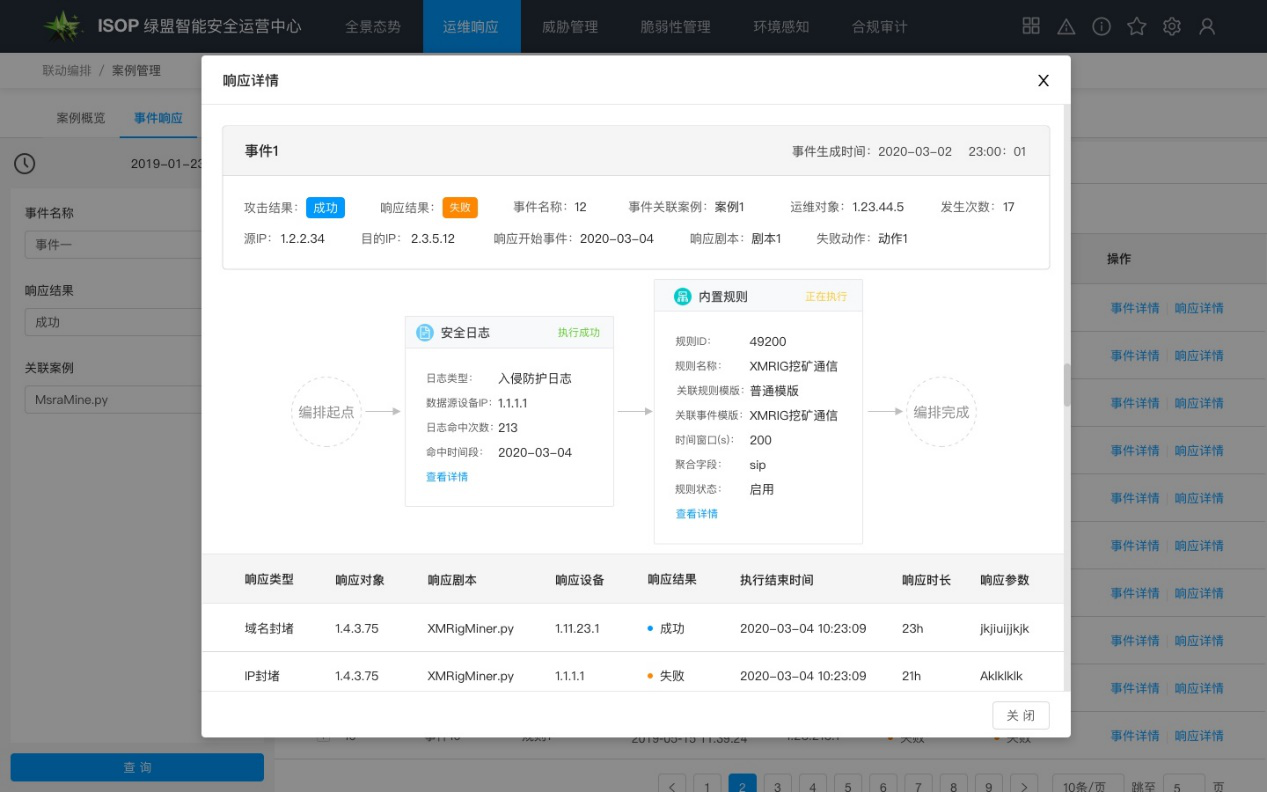Click the 规则名称 value XMRIG挖矿通信

(794, 366)
